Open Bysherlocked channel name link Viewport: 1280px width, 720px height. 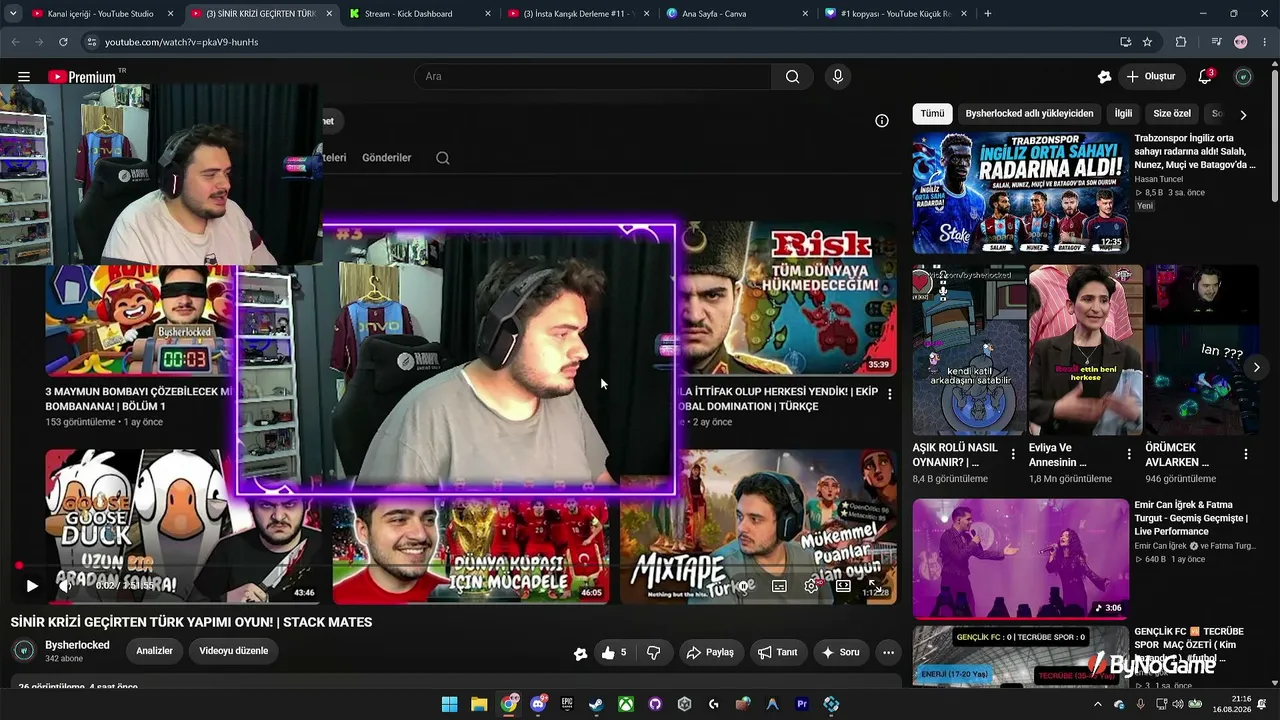(77, 645)
